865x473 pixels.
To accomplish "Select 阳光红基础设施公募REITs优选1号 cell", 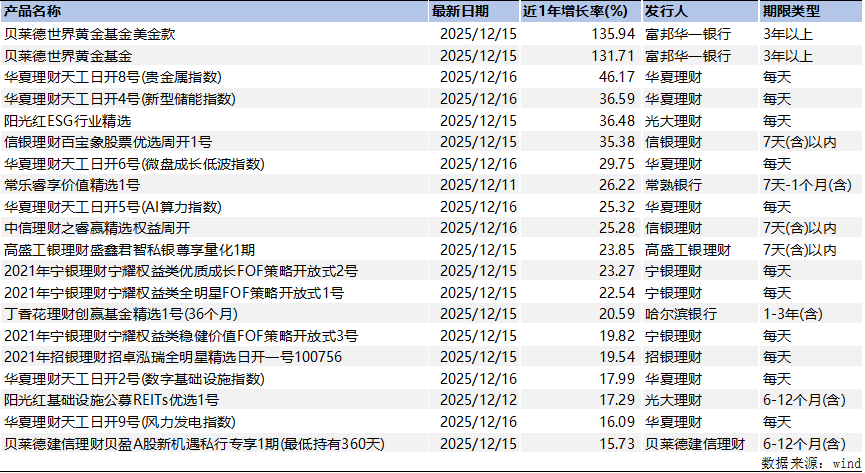I will click(111, 400).
